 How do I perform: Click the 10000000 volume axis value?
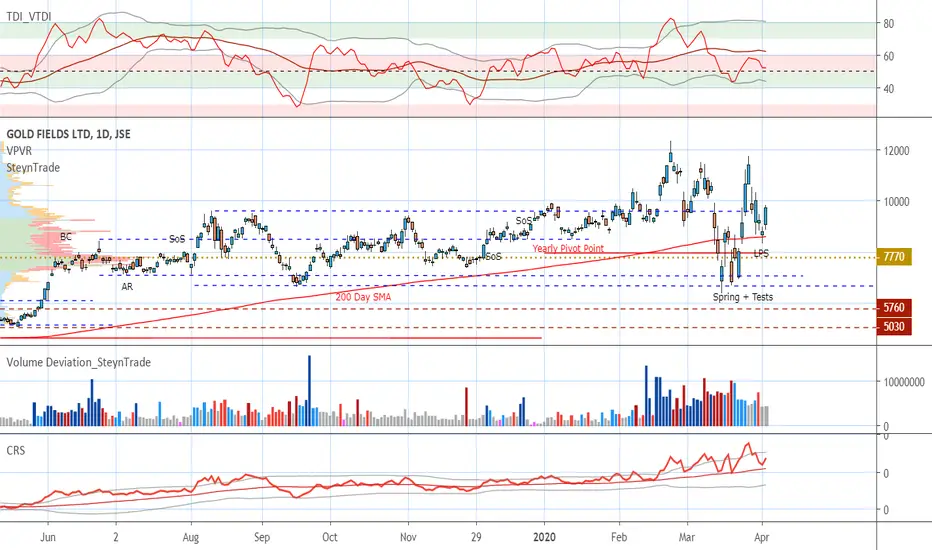[903, 382]
